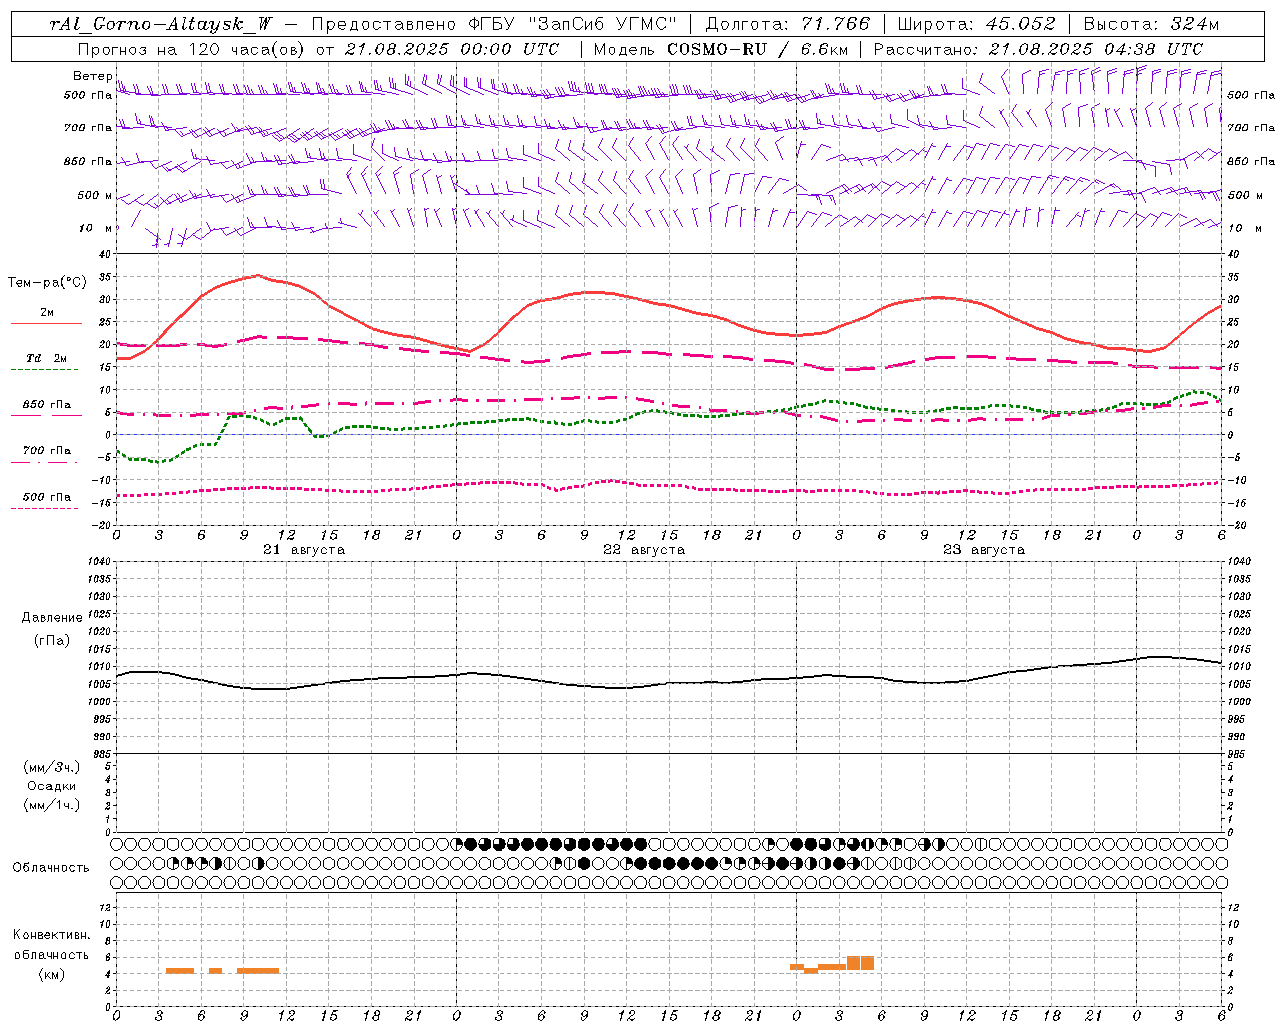Image resolution: width=1280 pixels, height=1024 pixels.
Task: Click the Ветер panel label
Action: click(92, 76)
